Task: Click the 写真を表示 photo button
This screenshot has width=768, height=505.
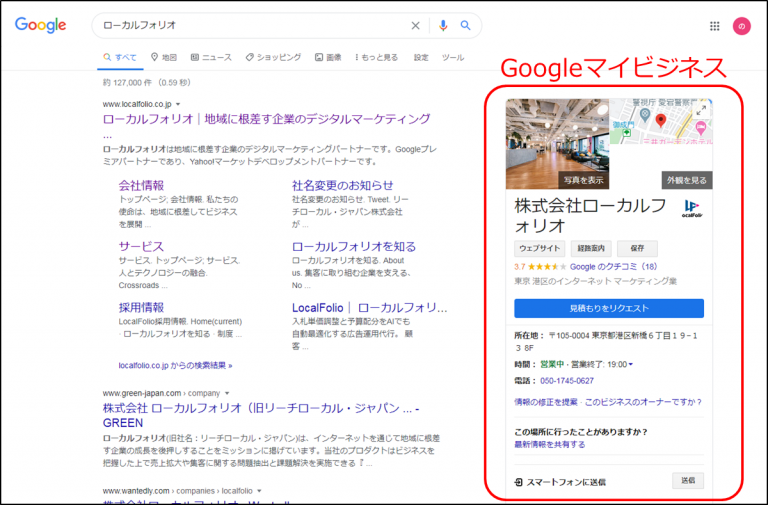Action: coord(583,180)
